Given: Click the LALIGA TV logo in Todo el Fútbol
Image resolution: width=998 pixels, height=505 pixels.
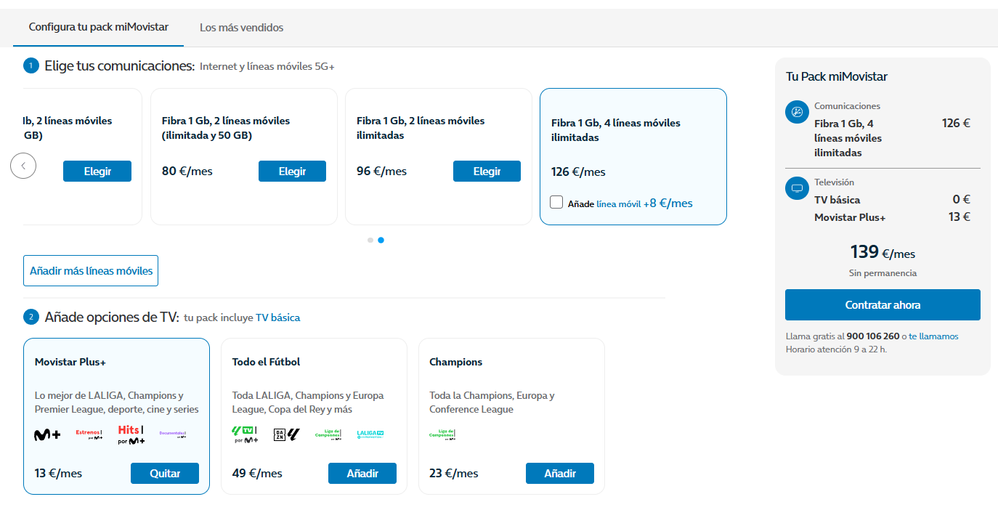Looking at the screenshot, I should tap(371, 434).
